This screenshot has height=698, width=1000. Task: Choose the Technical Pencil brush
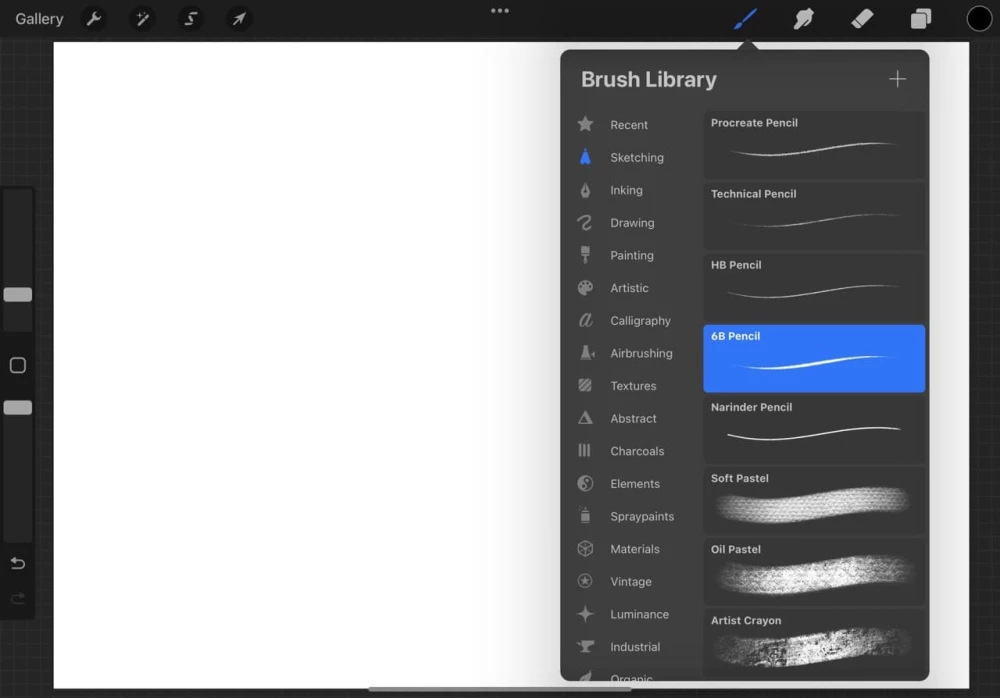[x=814, y=216]
